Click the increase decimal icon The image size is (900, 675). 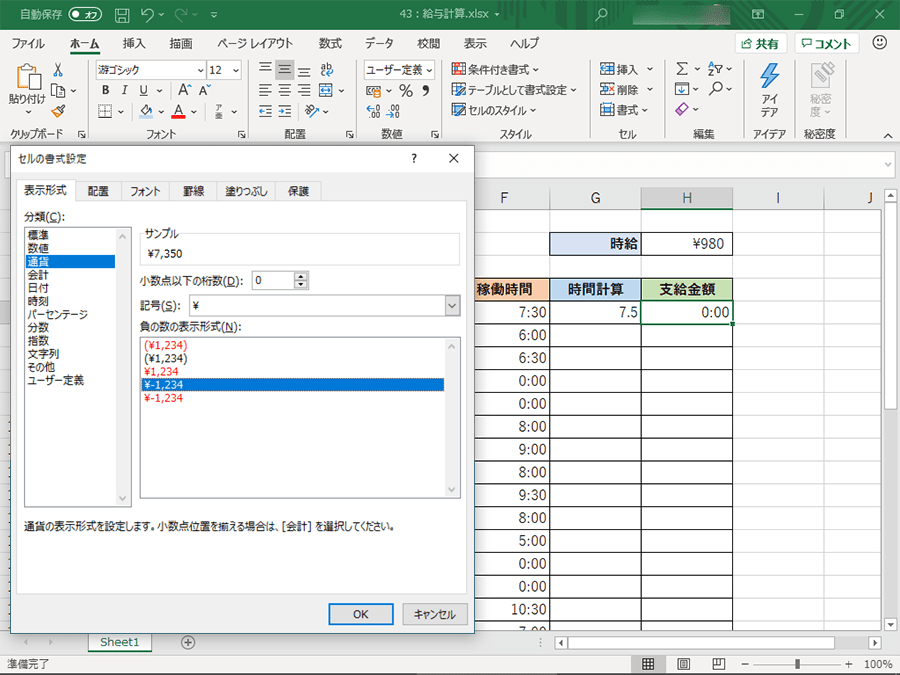tap(373, 111)
